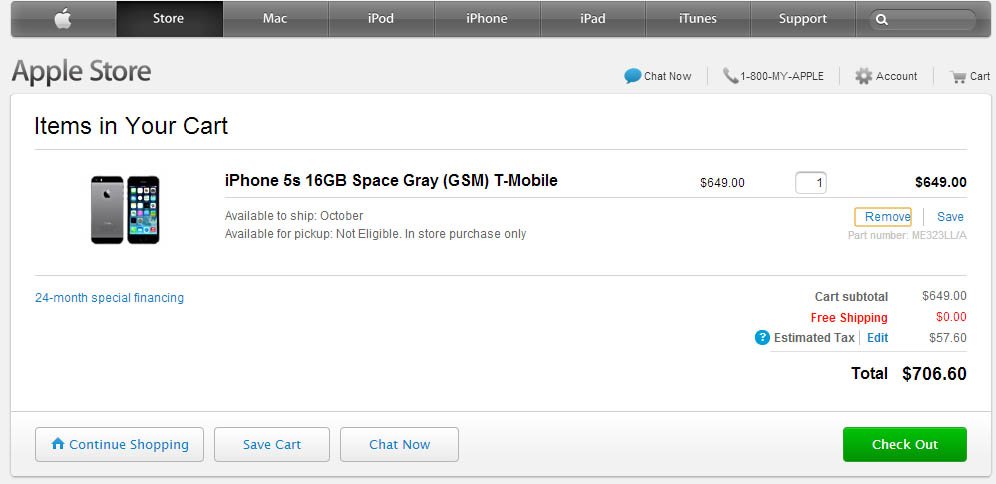Click the phone icon beside 1-800-MY-APPLE
Image resolution: width=996 pixels, height=484 pixels.
tap(730, 76)
